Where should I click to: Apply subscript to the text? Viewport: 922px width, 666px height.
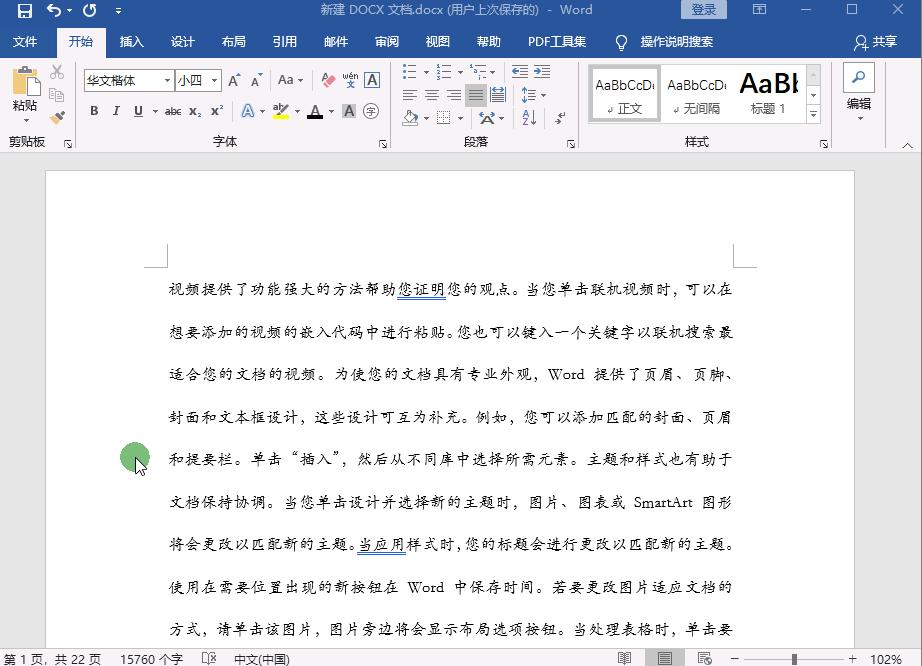pos(194,110)
